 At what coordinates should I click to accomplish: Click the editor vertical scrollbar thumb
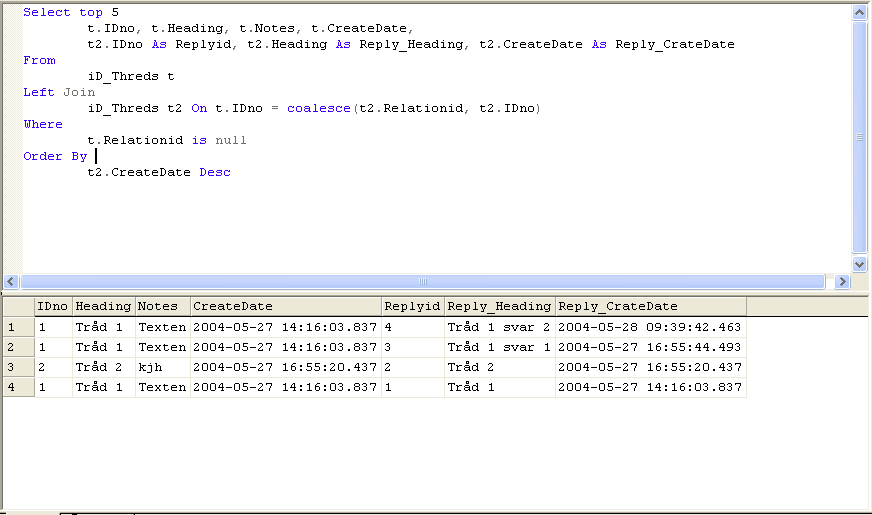tap(859, 137)
